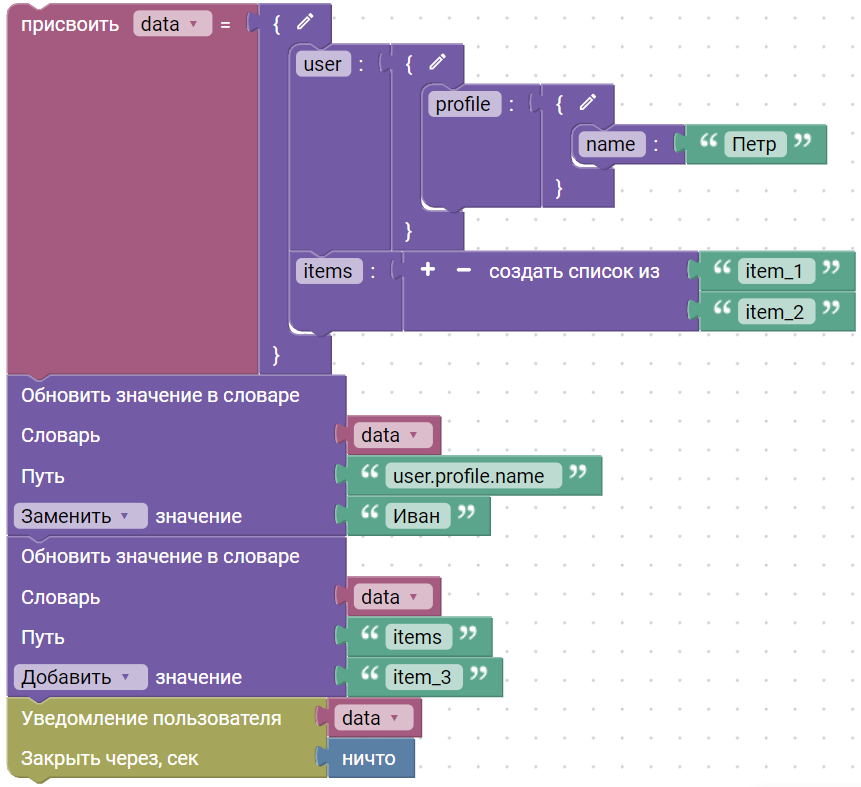Click the minus icon in the create list block
The image size is (861, 787).
463,270
